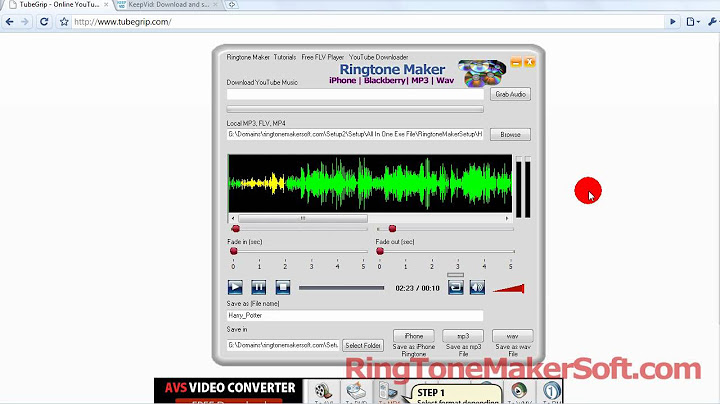Play the audio with the Play button

[235, 287]
